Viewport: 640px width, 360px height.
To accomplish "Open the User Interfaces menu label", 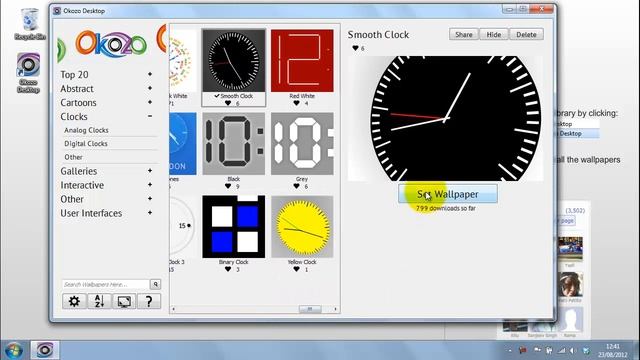I will [91, 213].
